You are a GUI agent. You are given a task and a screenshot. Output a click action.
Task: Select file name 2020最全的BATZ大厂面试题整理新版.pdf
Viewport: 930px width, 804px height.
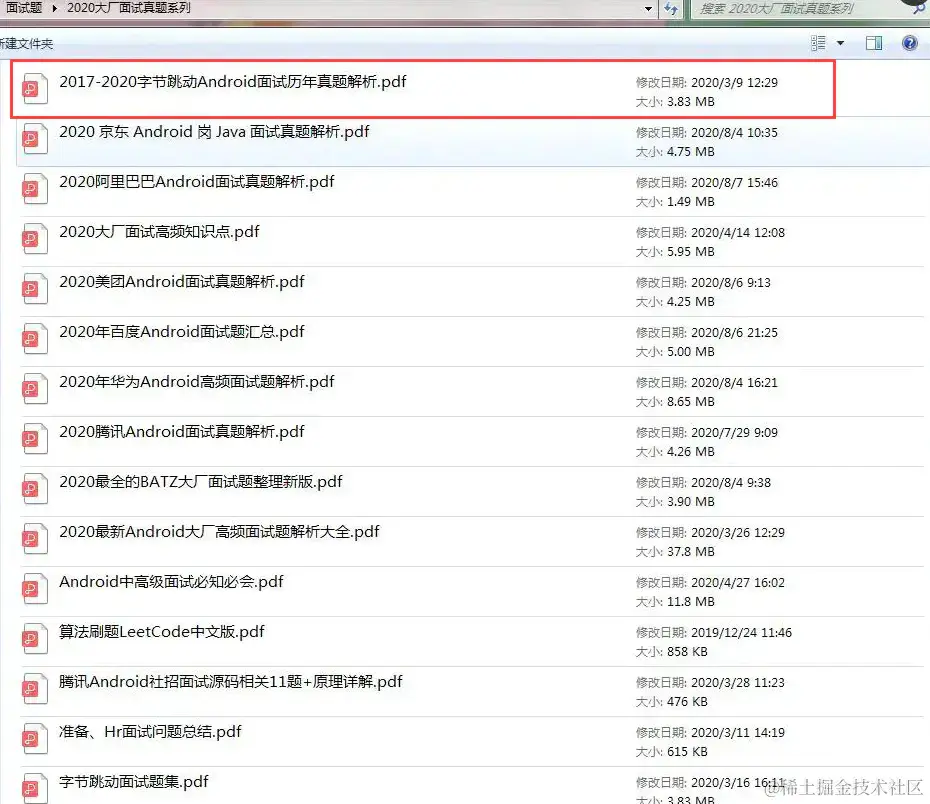[x=201, y=481]
